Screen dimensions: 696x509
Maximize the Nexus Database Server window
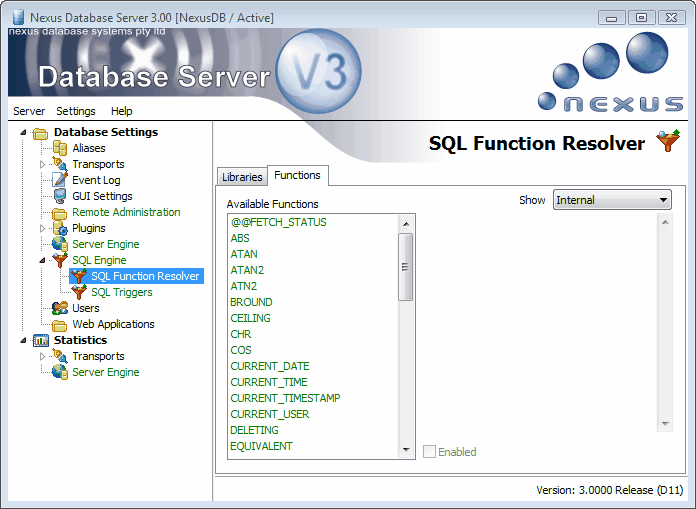tap(641, 18)
